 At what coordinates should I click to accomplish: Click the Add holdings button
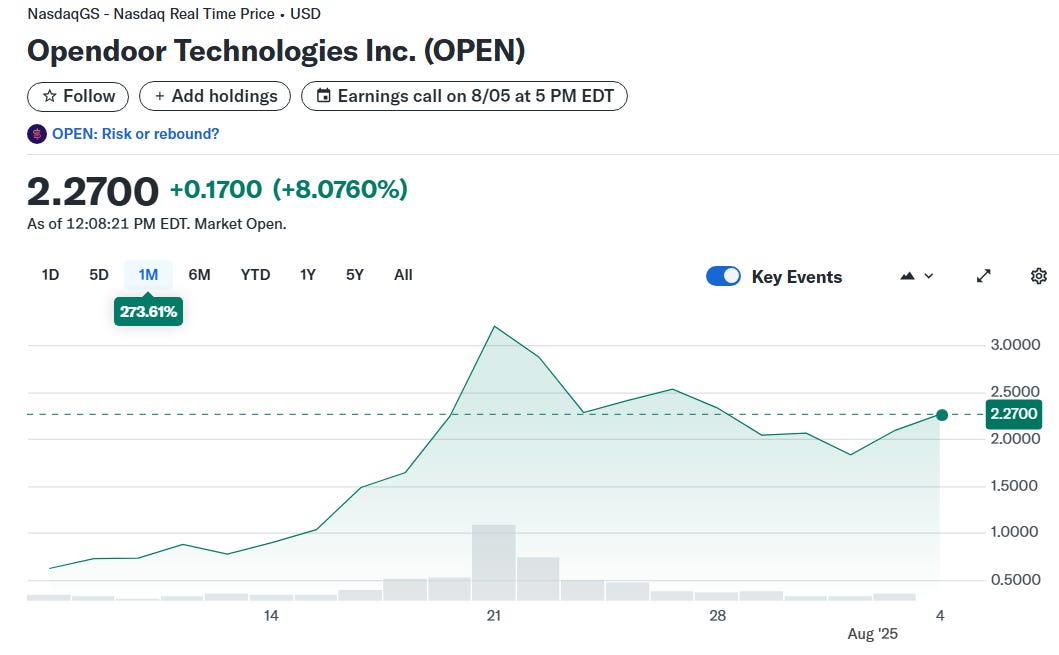tap(215, 96)
